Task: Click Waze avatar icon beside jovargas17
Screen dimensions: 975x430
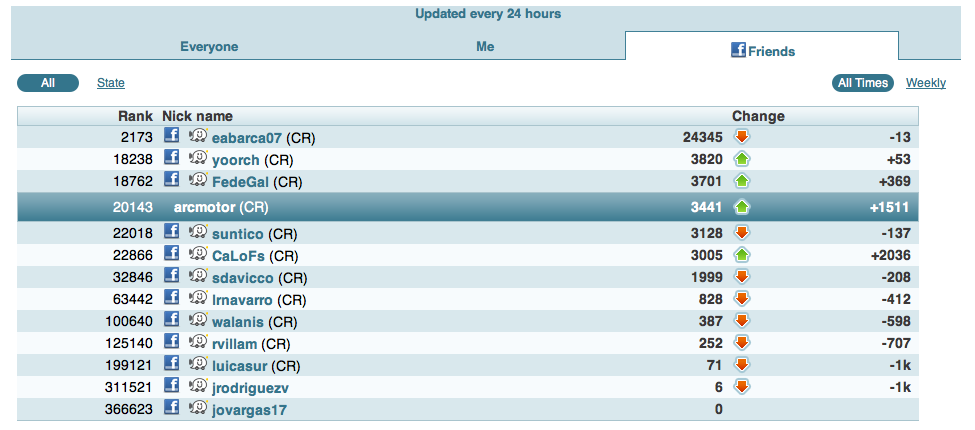Action: click(x=197, y=407)
